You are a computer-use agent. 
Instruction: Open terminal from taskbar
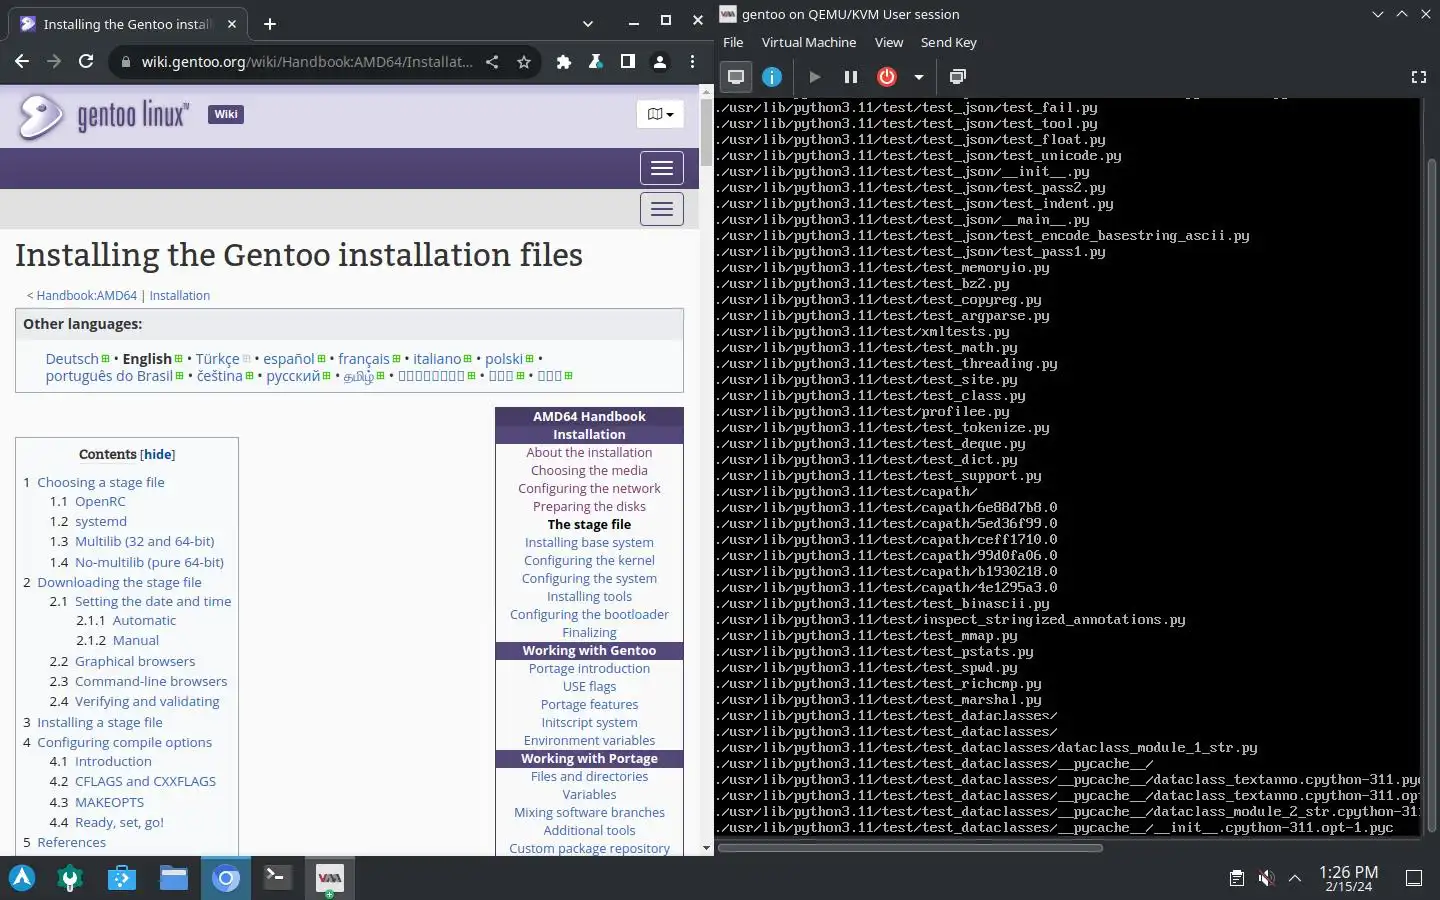click(x=278, y=878)
